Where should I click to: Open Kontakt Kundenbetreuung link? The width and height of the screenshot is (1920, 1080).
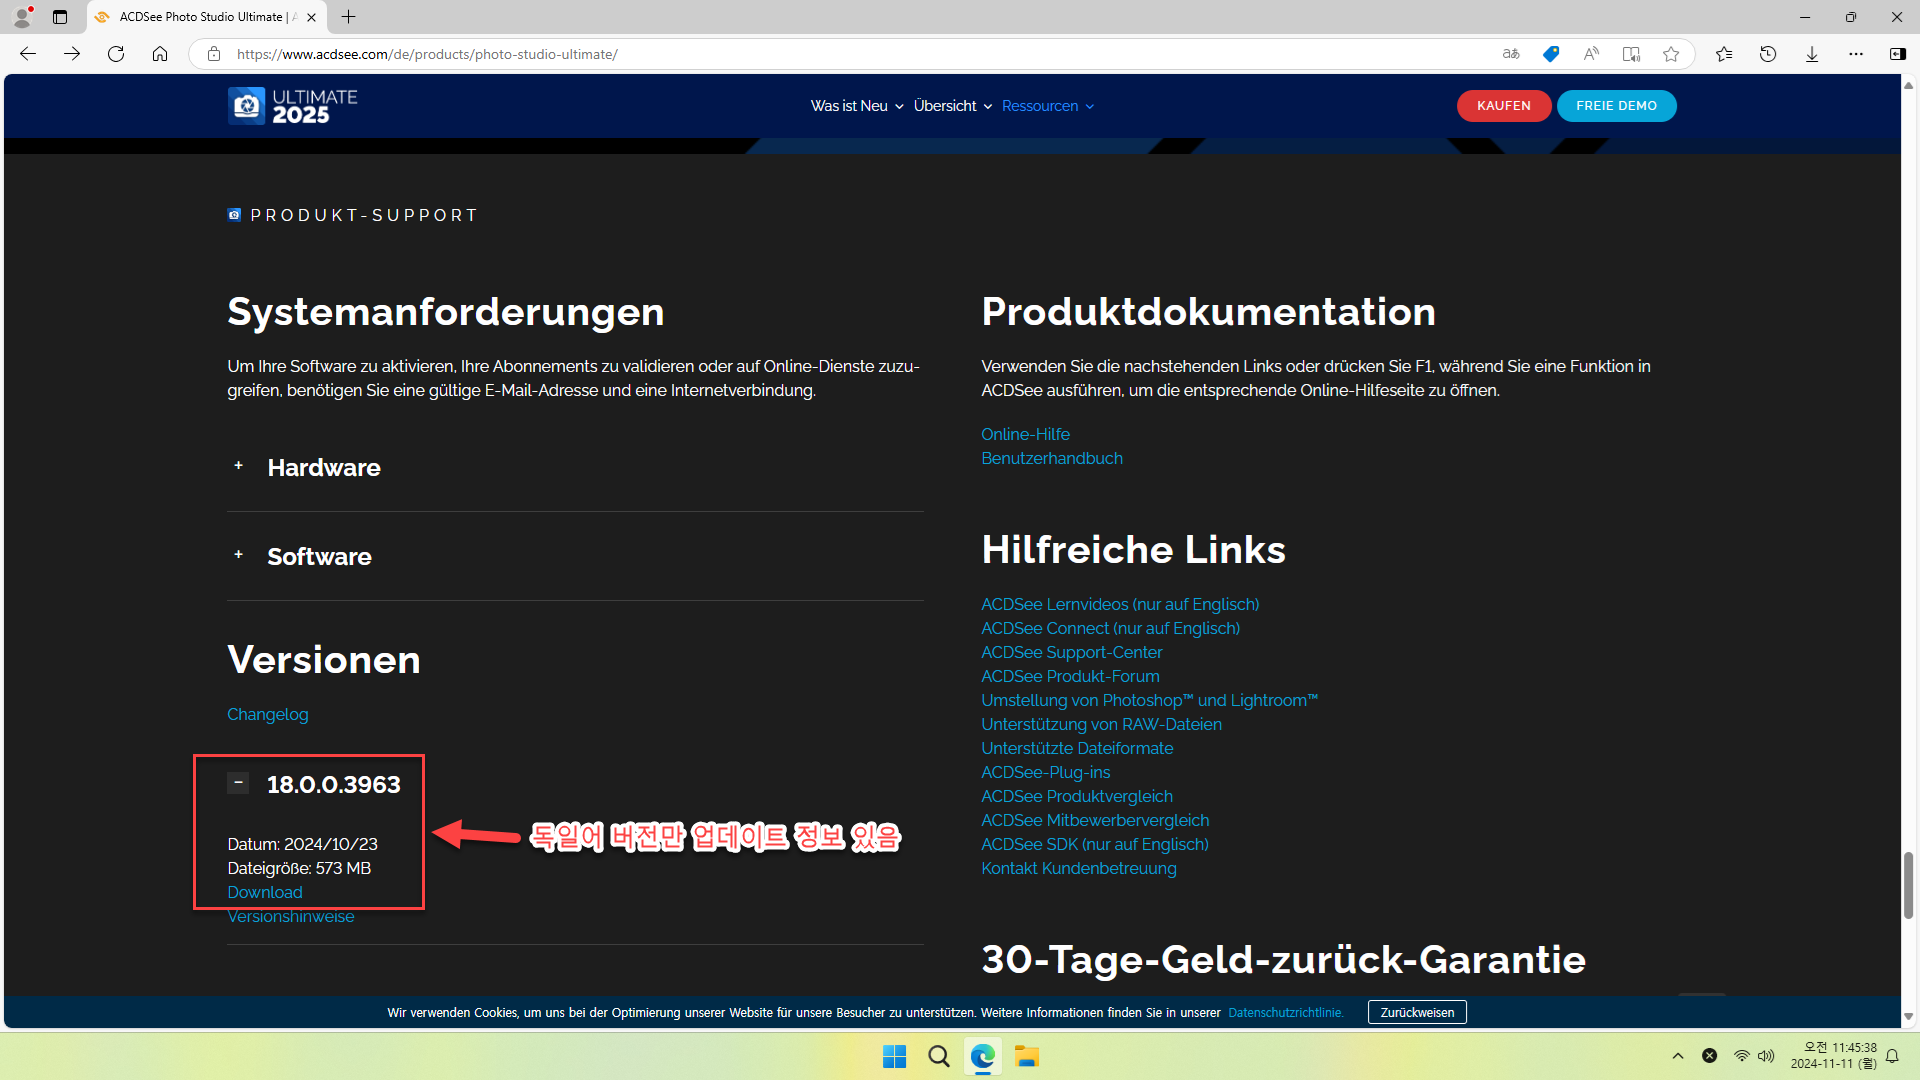(1079, 868)
